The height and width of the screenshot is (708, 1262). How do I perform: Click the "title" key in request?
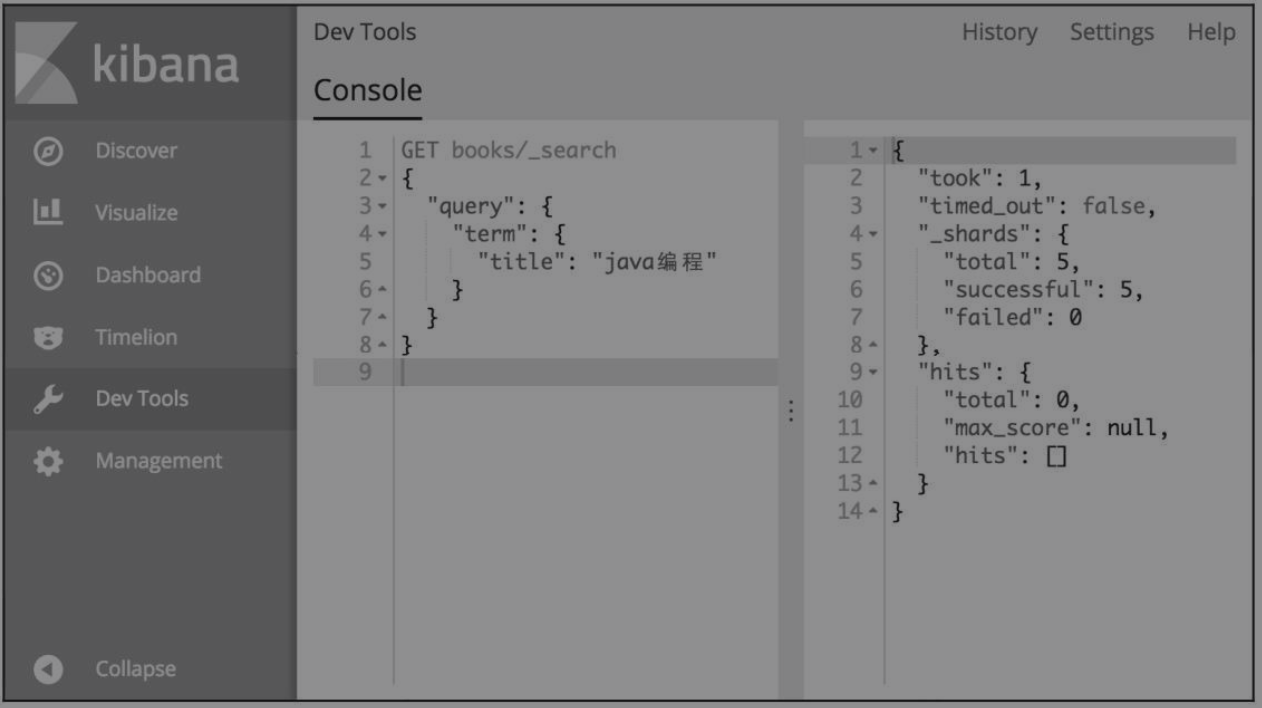520,263
